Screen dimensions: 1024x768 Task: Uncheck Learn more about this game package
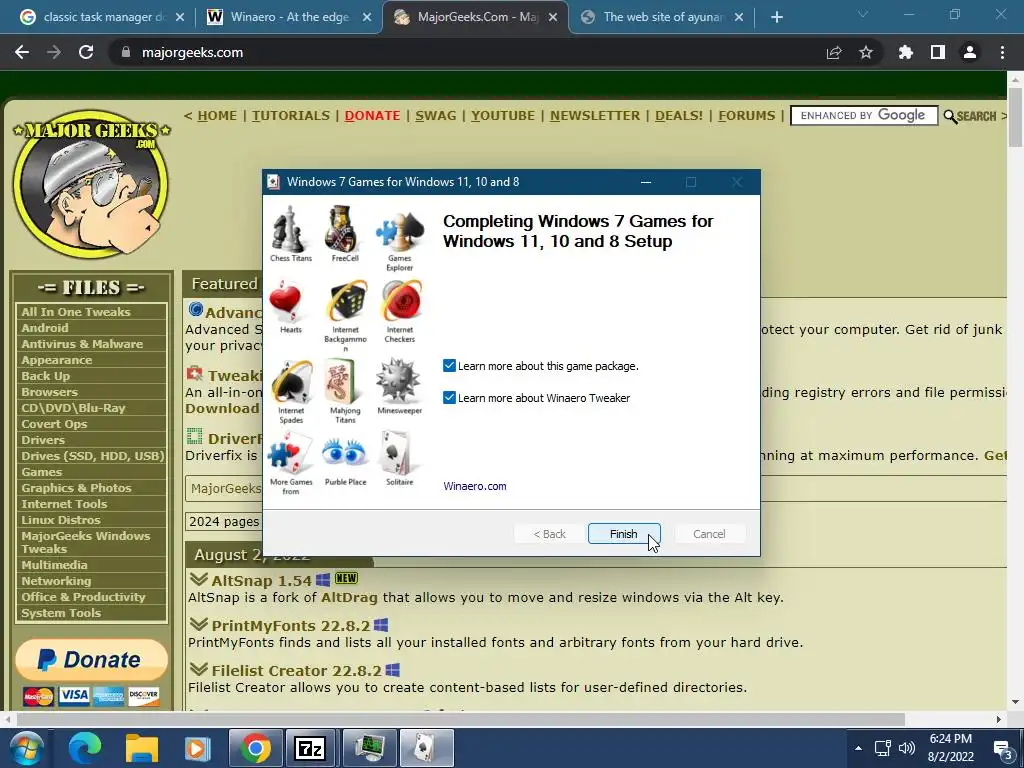point(449,366)
